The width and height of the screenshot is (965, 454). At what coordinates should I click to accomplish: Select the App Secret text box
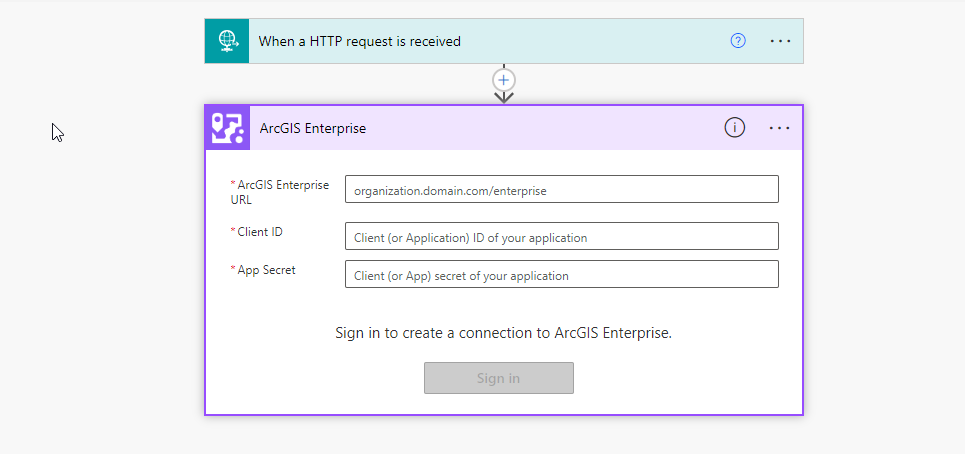(x=561, y=275)
